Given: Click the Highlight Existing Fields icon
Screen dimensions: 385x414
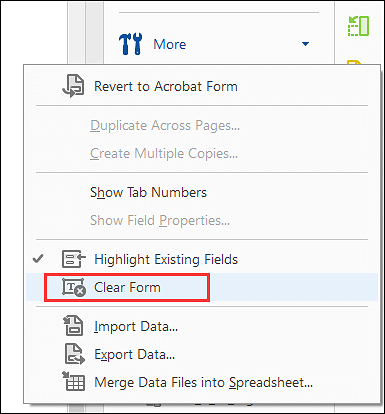Looking at the screenshot, I should click(73, 259).
